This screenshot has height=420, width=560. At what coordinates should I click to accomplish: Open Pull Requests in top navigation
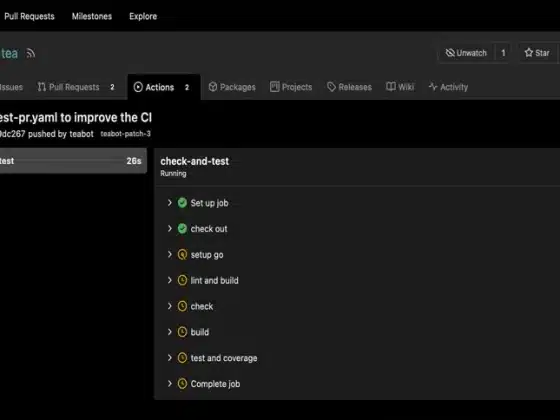point(29,16)
